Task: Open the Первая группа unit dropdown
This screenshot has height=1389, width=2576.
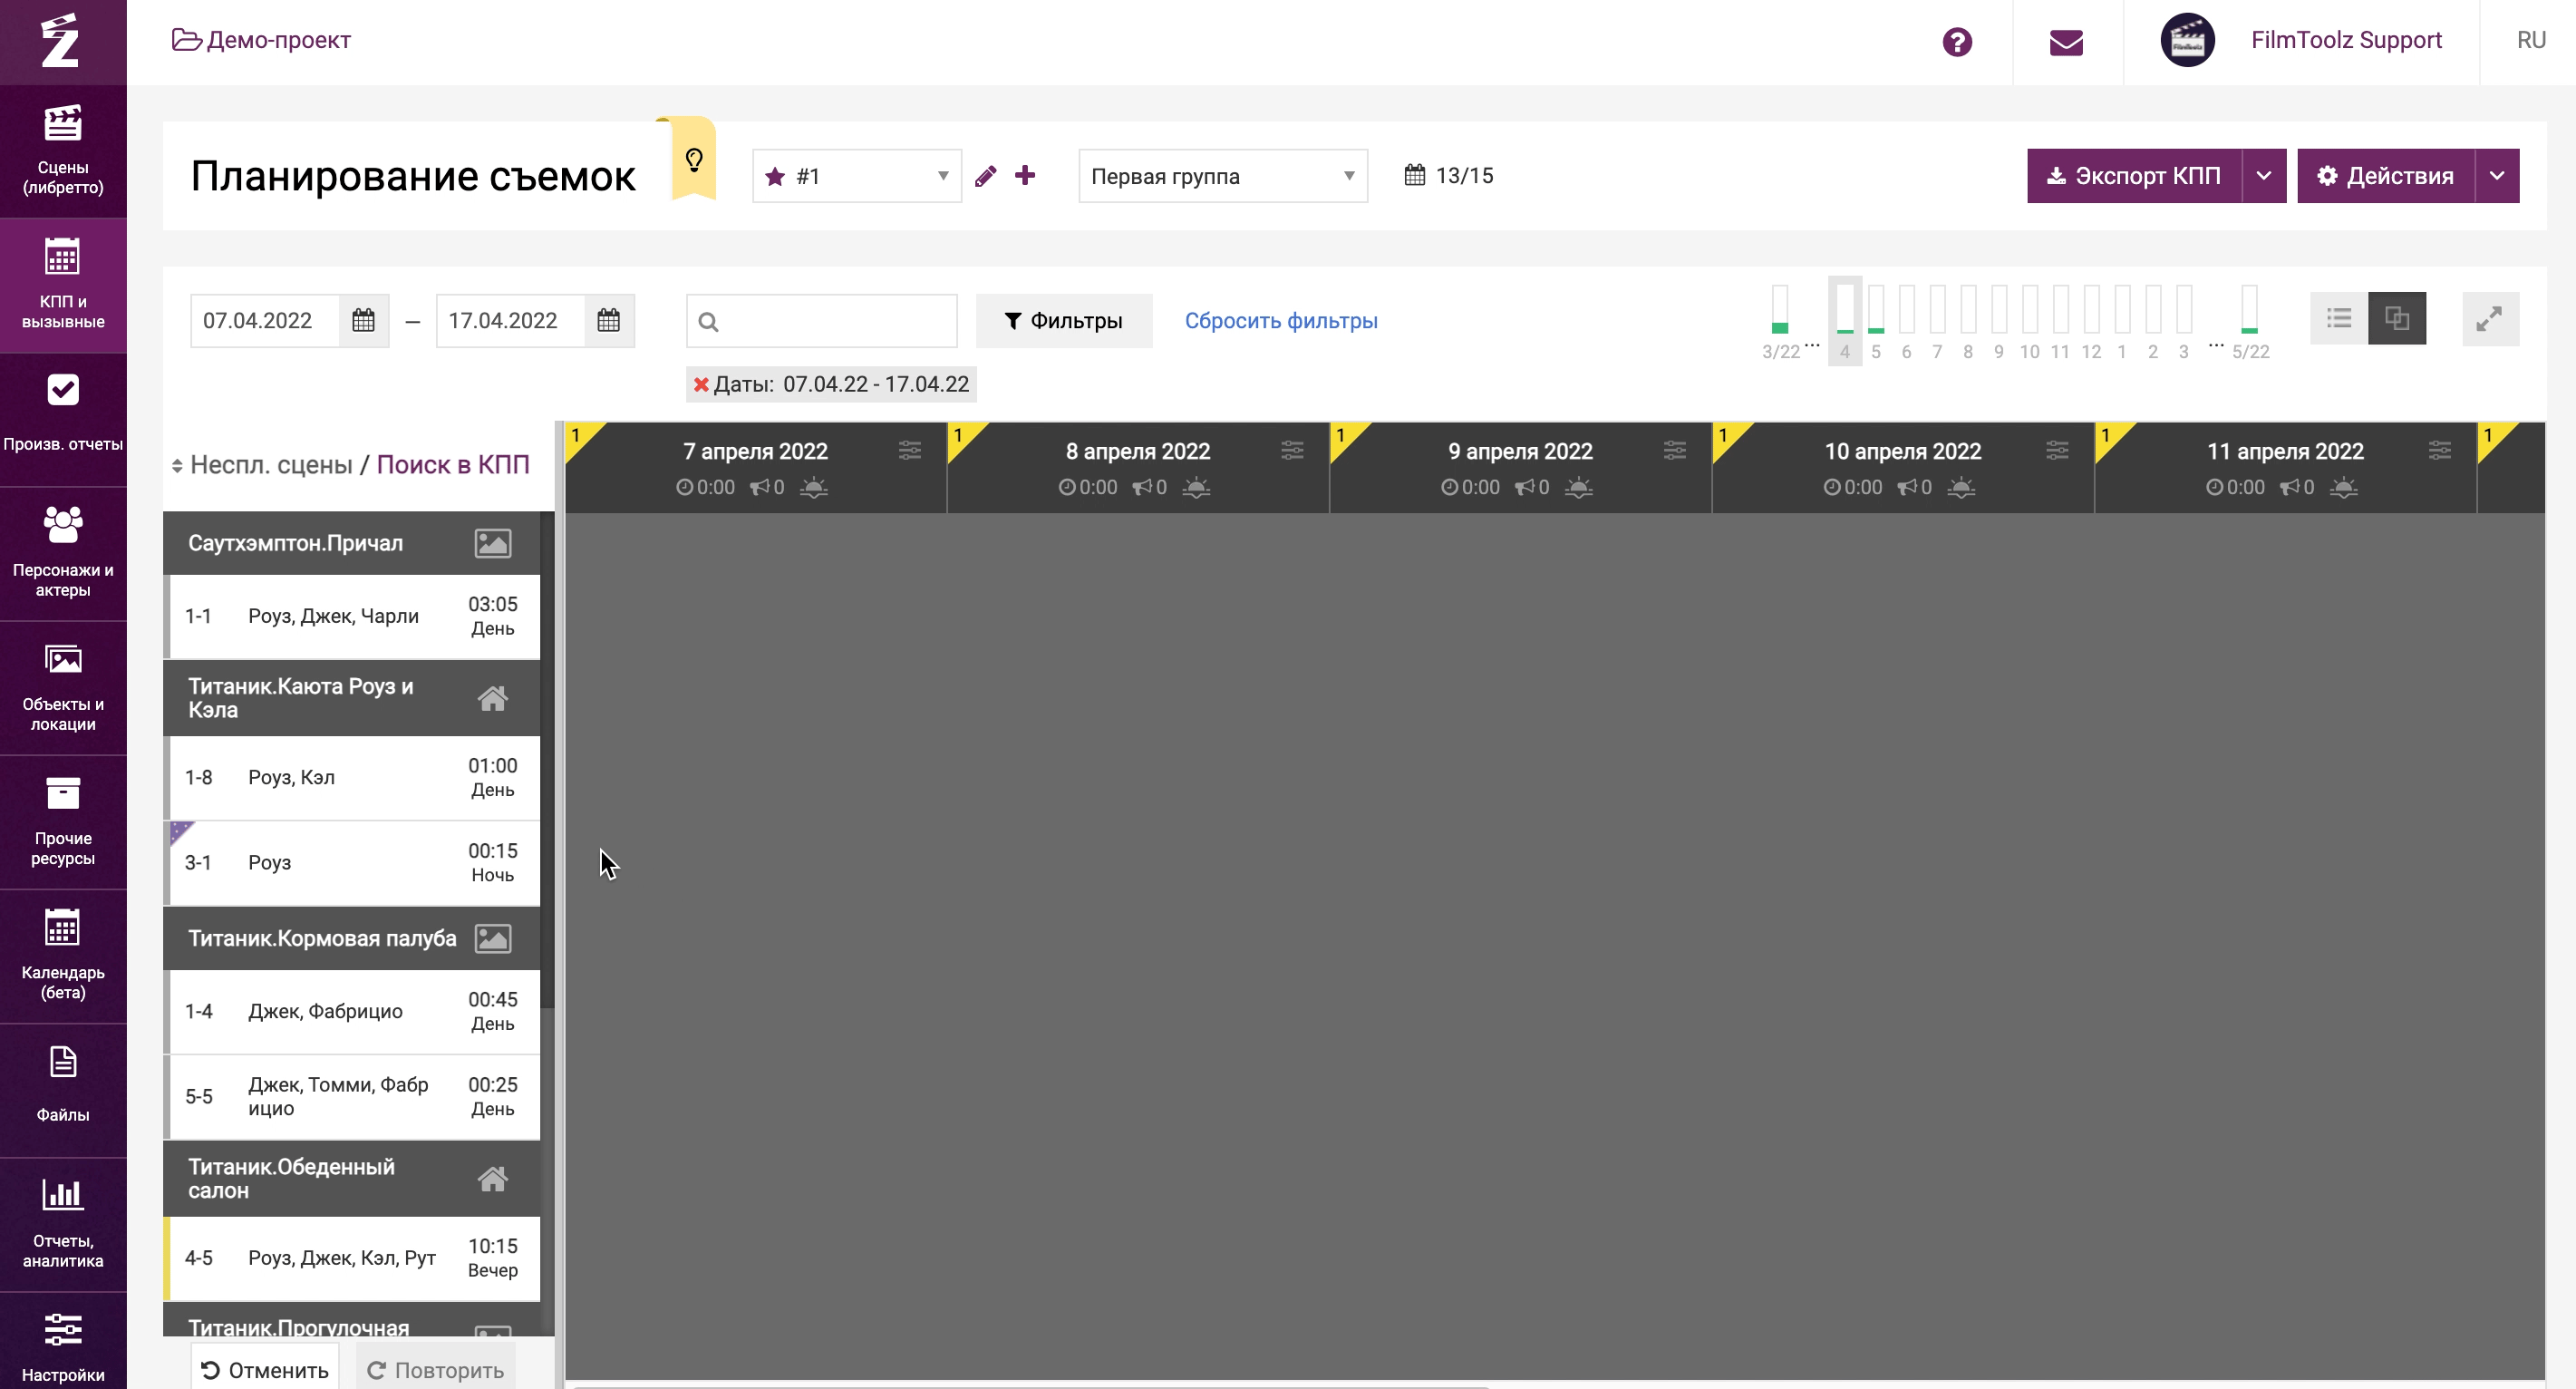Action: click(x=1222, y=176)
